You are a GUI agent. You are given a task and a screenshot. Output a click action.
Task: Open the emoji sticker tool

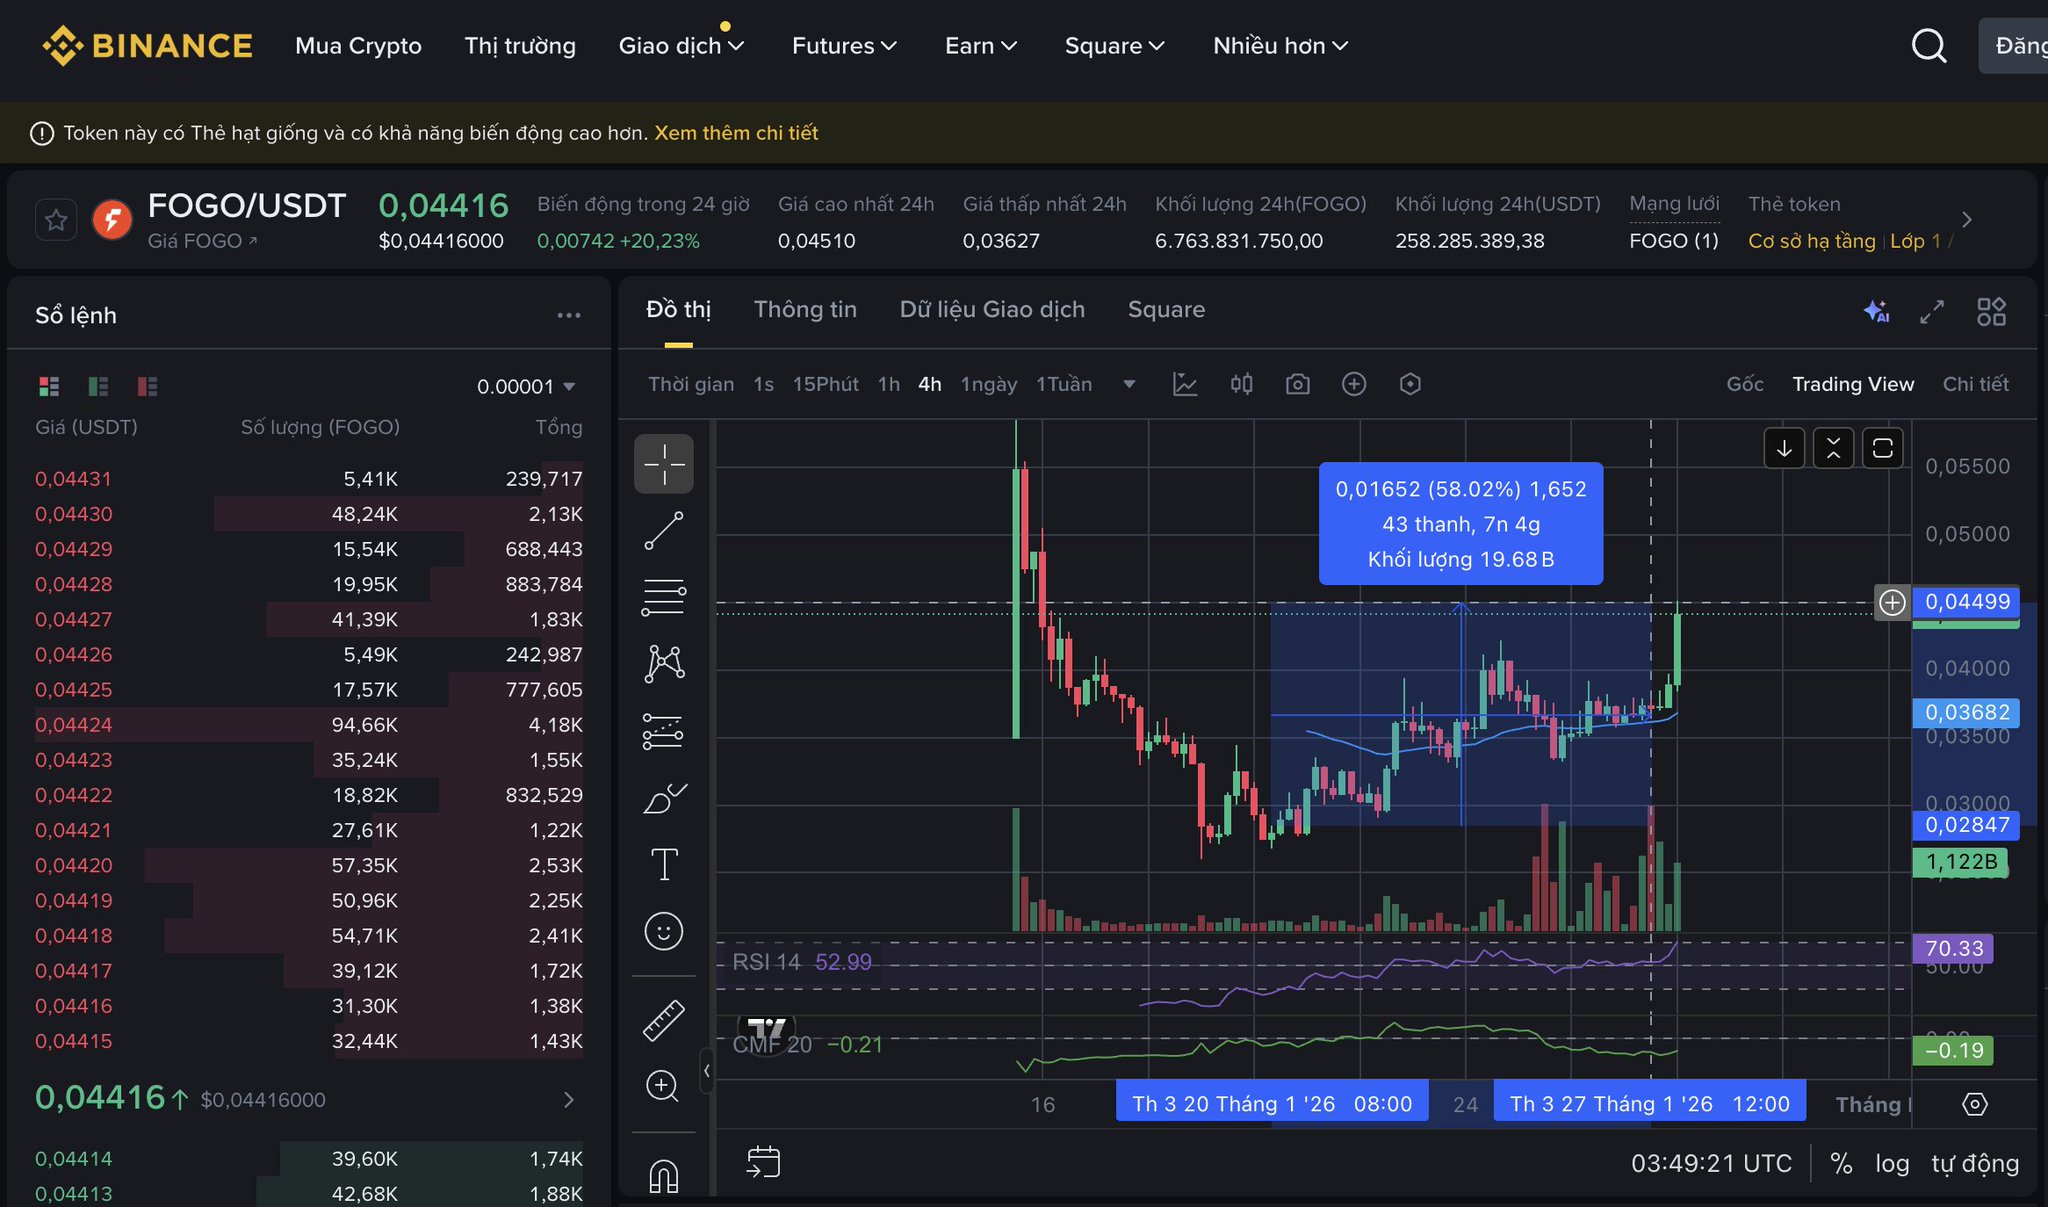[x=663, y=931]
